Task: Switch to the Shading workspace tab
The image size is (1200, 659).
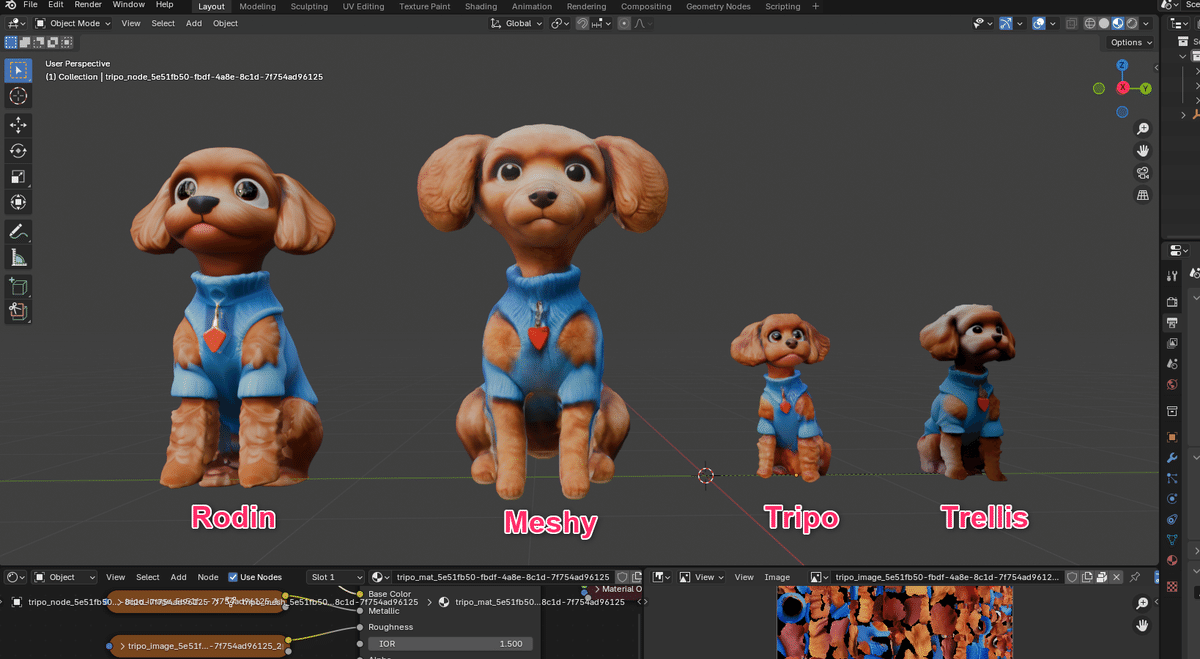Action: (x=481, y=7)
